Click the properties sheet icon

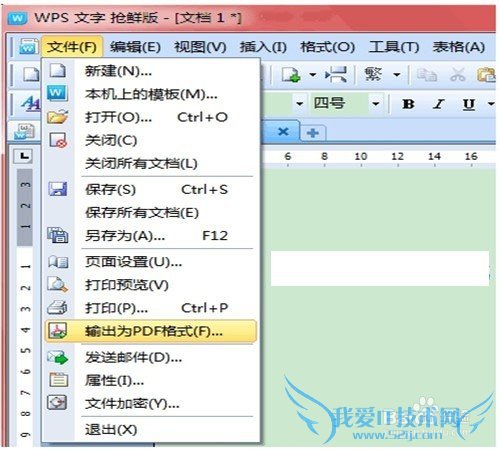(58, 380)
